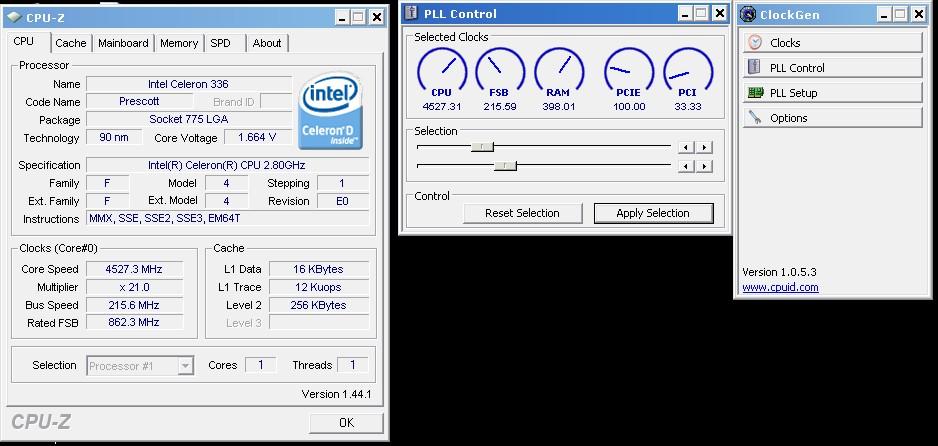Viewport: 938px width, 446px height.
Task: Click the Revision field E0
Action: point(342,201)
